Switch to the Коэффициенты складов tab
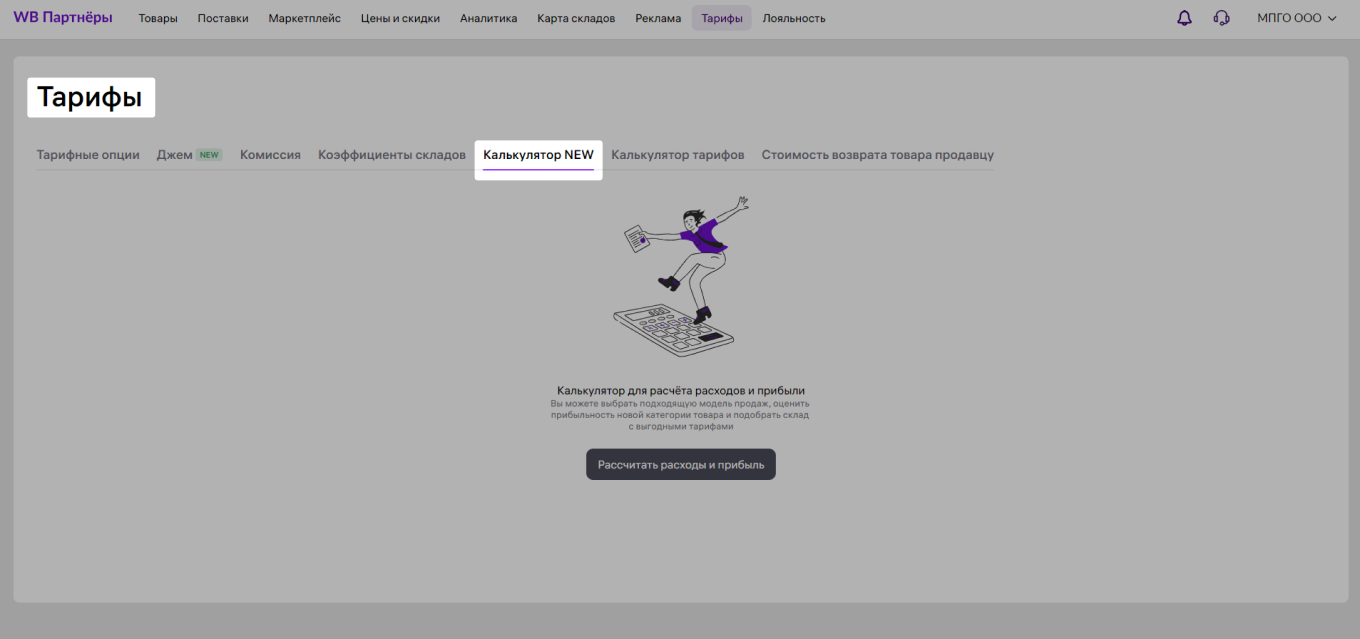 tap(391, 154)
